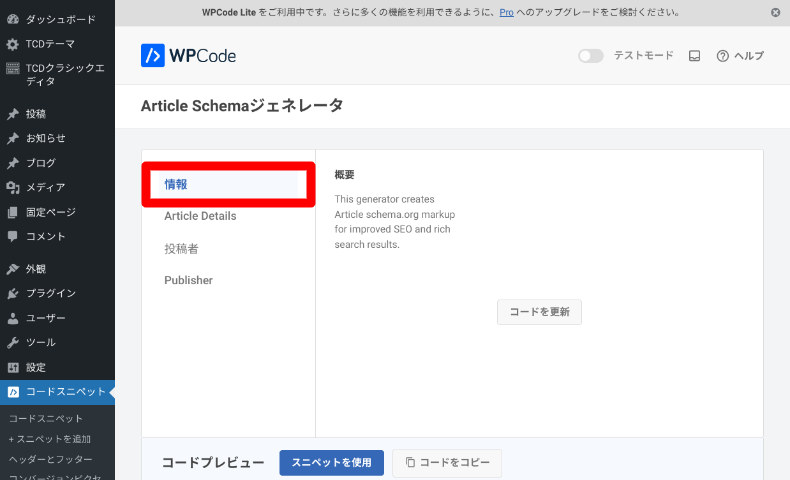Open the 投稿 menu item
The width and height of the screenshot is (790, 480).
click(36, 114)
